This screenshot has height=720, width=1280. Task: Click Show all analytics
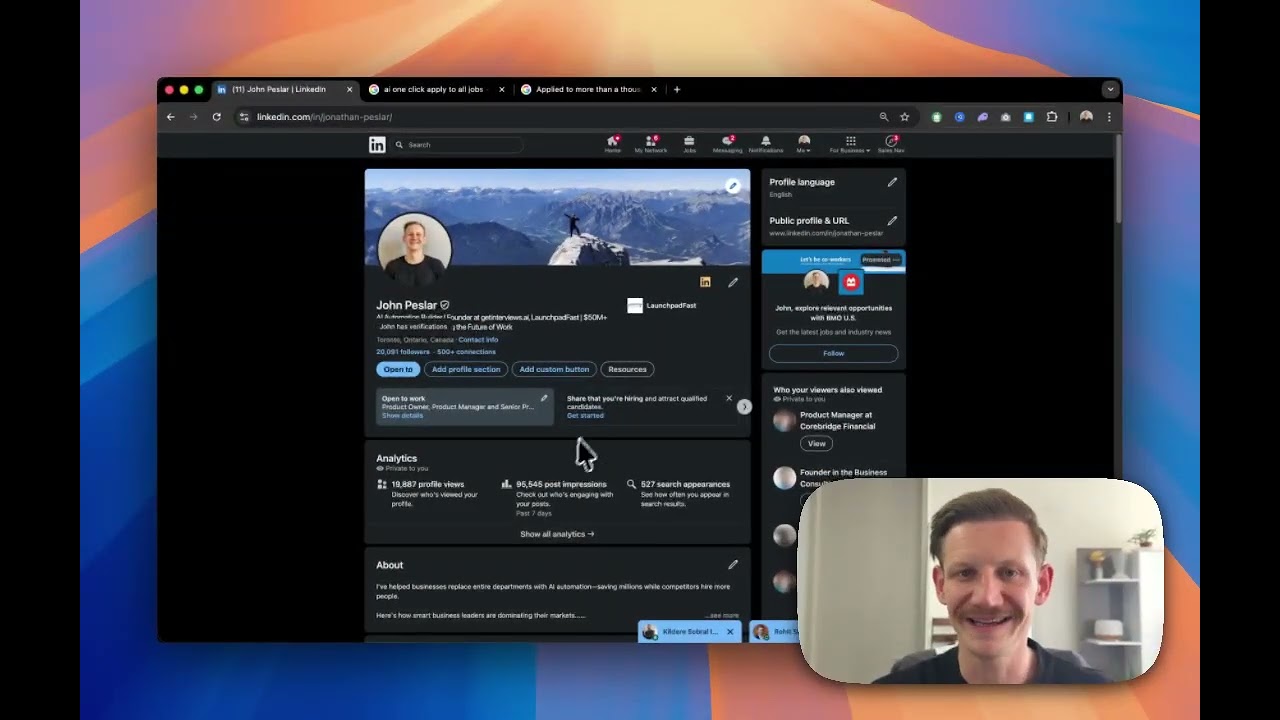[557, 534]
